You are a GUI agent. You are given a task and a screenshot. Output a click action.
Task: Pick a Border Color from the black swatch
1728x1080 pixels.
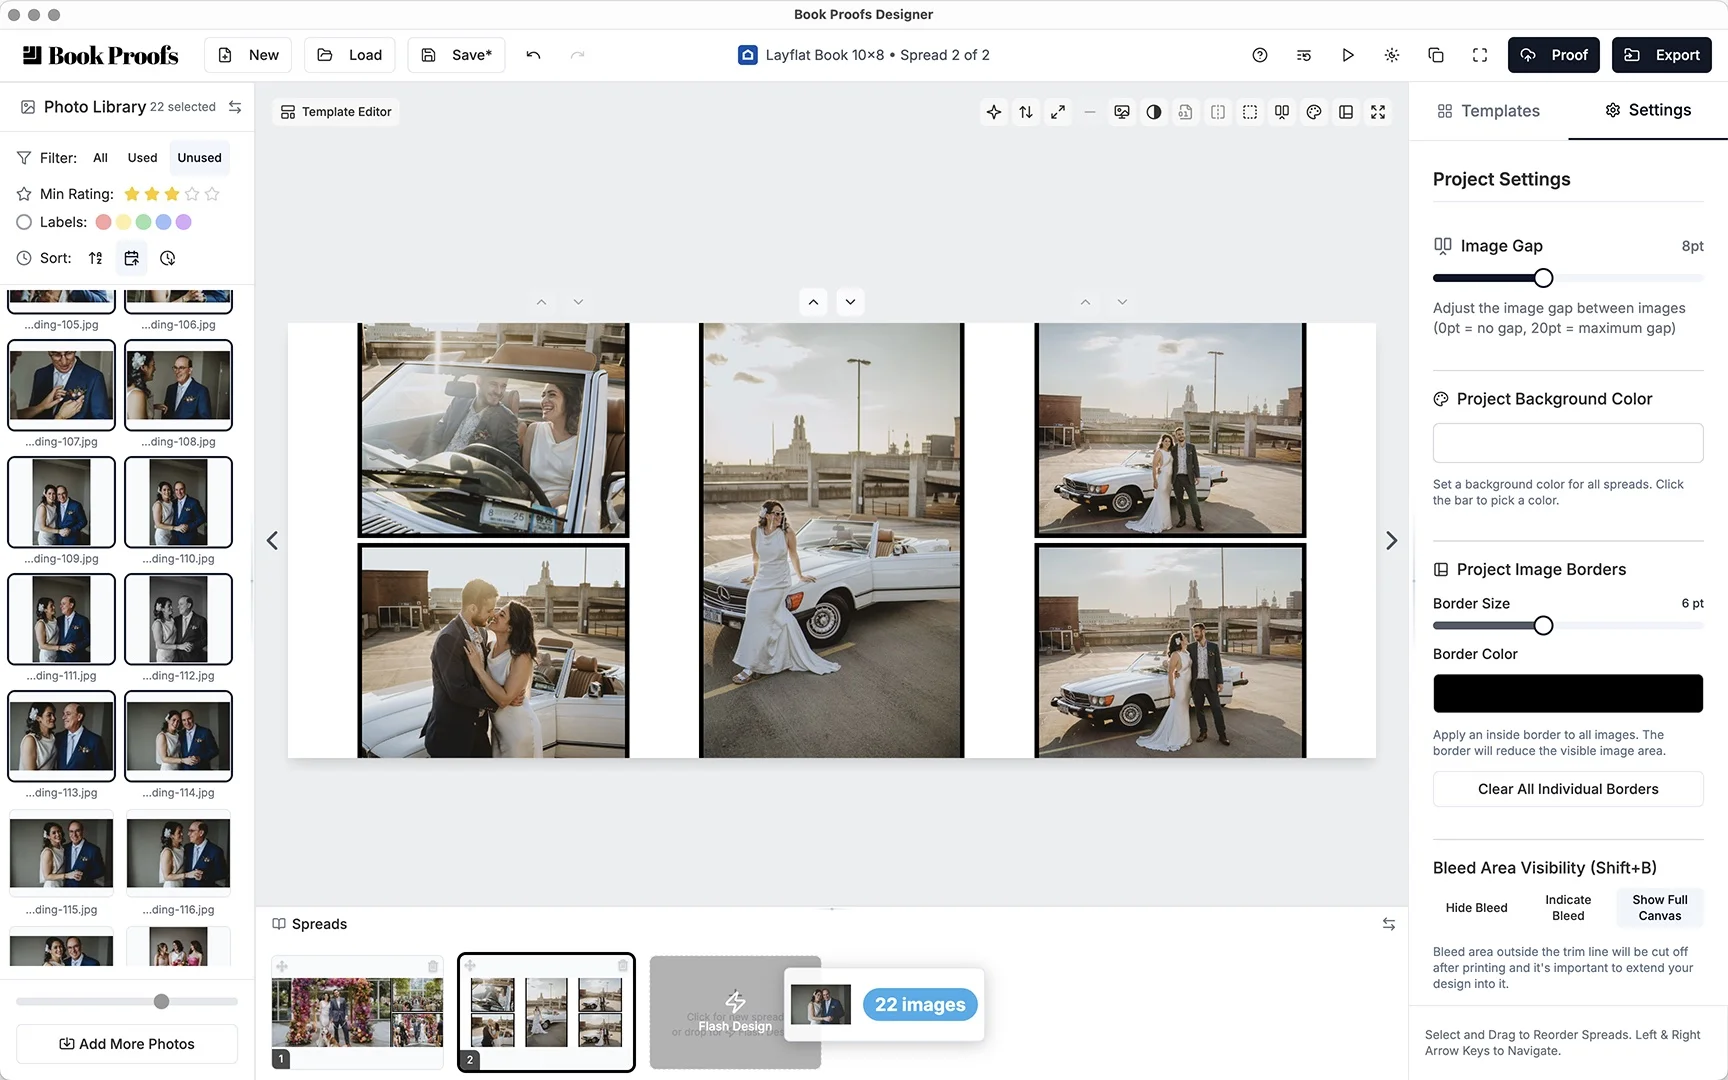(x=1567, y=693)
